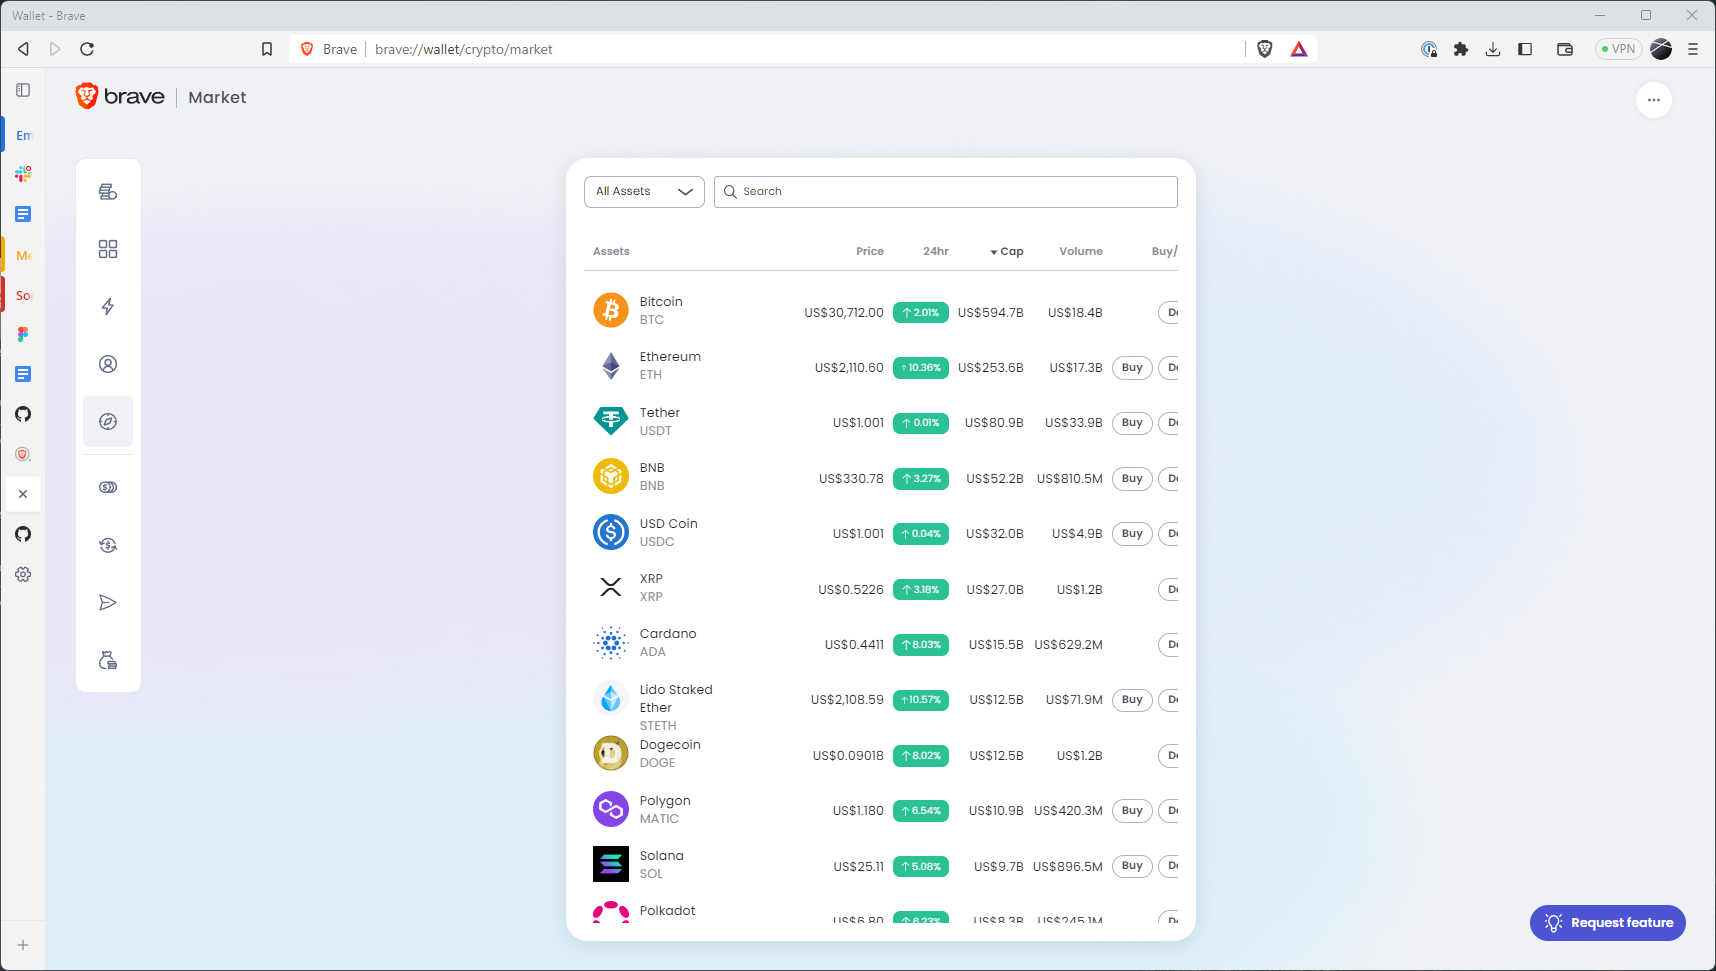Open the Portfolio assets panel
The width and height of the screenshot is (1716, 971).
(108, 191)
